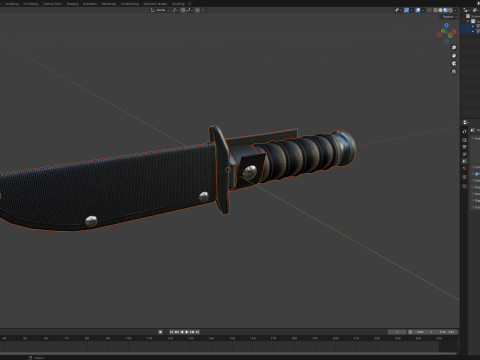The width and height of the screenshot is (480, 360).
Task: Open proportional editing falloff menu
Action: [204, 10]
